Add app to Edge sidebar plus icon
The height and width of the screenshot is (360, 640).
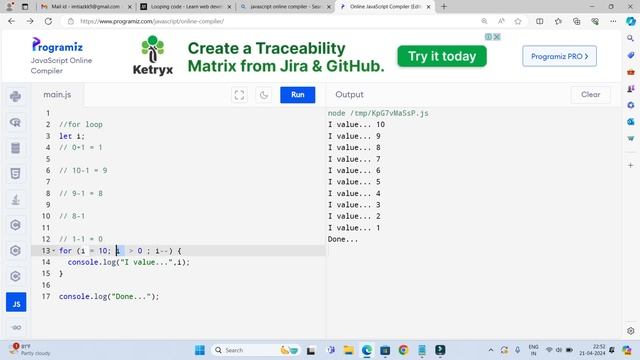(x=631, y=165)
